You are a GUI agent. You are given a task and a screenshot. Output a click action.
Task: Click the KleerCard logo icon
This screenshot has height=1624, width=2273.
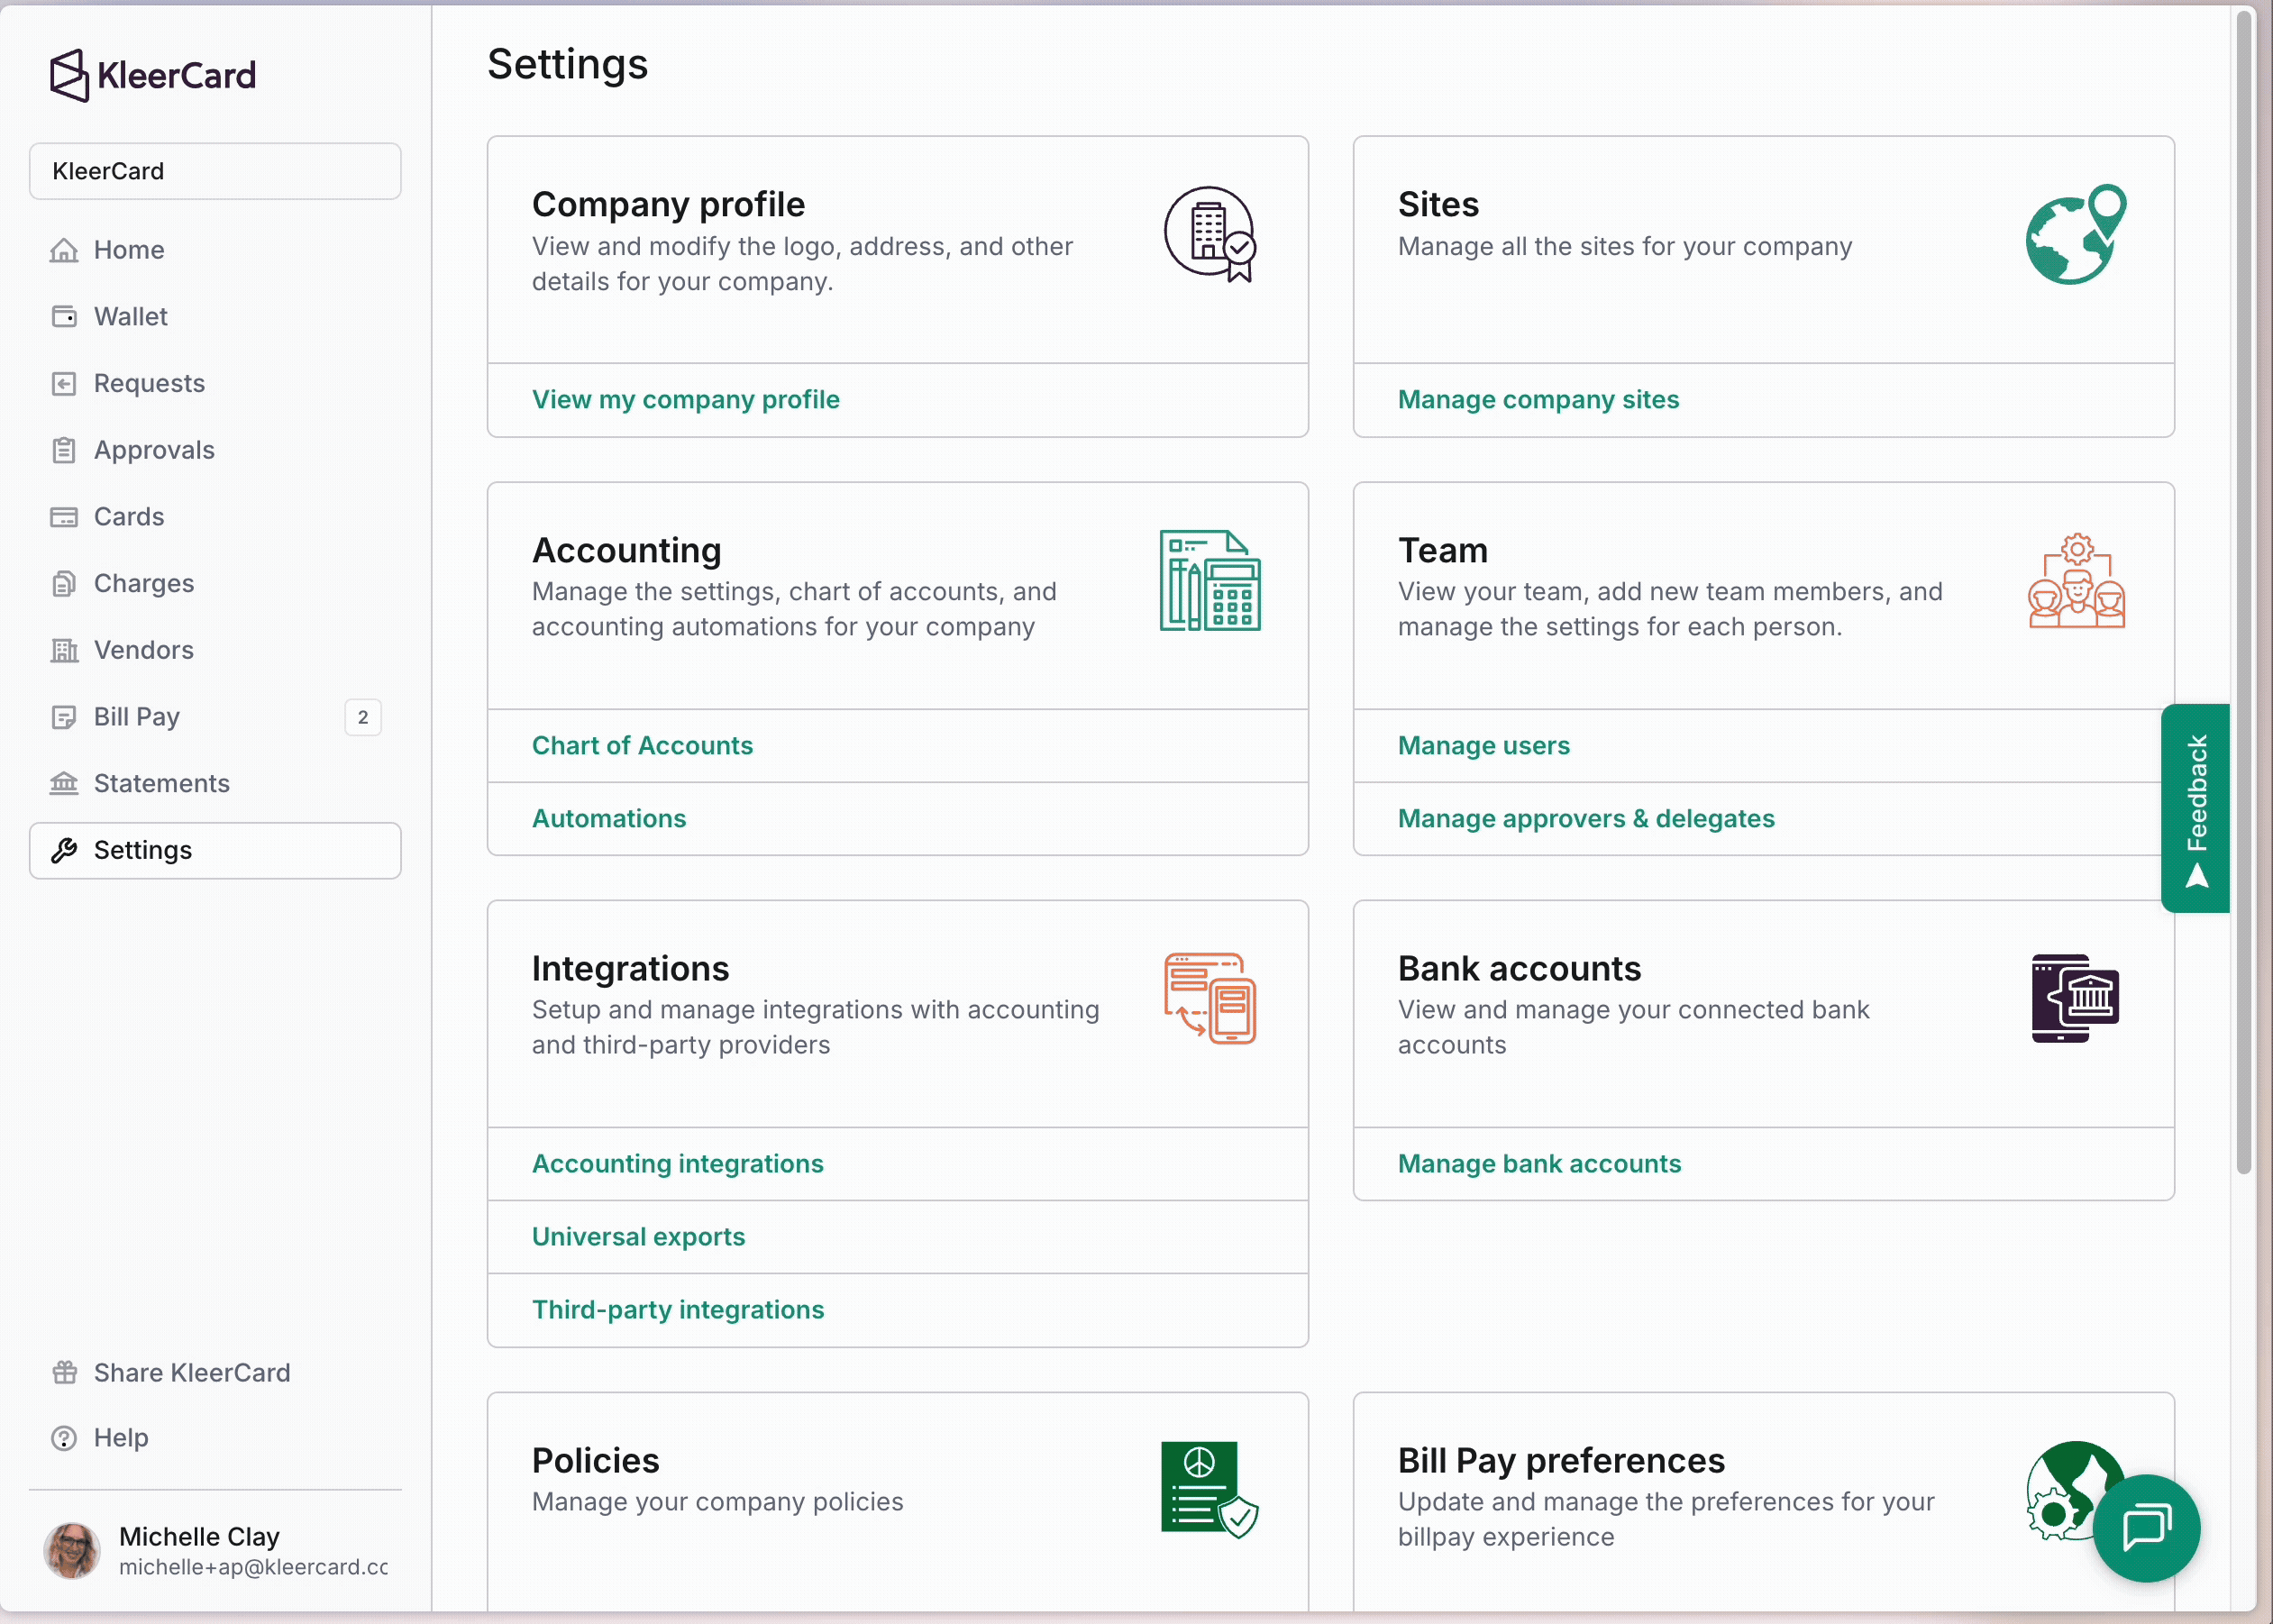pyautogui.click(x=70, y=75)
